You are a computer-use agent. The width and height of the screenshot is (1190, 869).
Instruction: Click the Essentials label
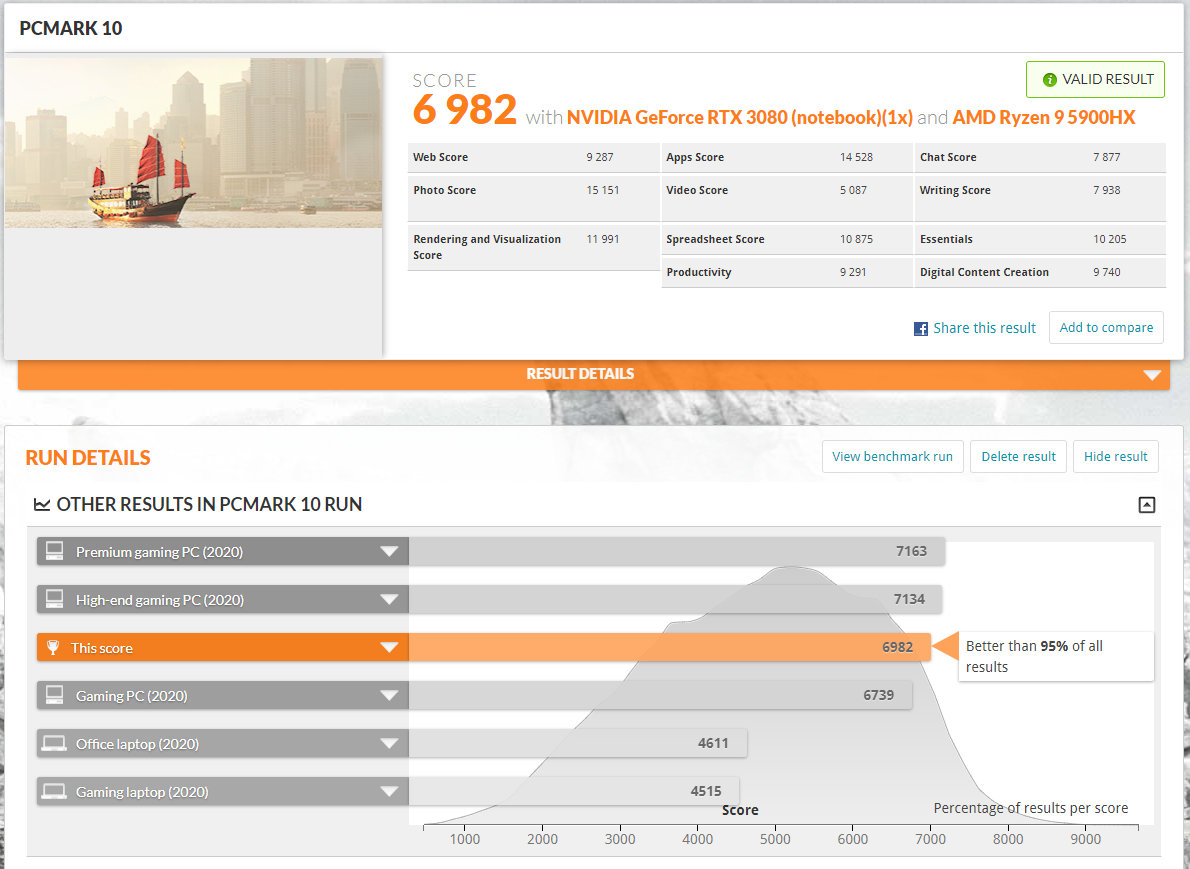[946, 239]
